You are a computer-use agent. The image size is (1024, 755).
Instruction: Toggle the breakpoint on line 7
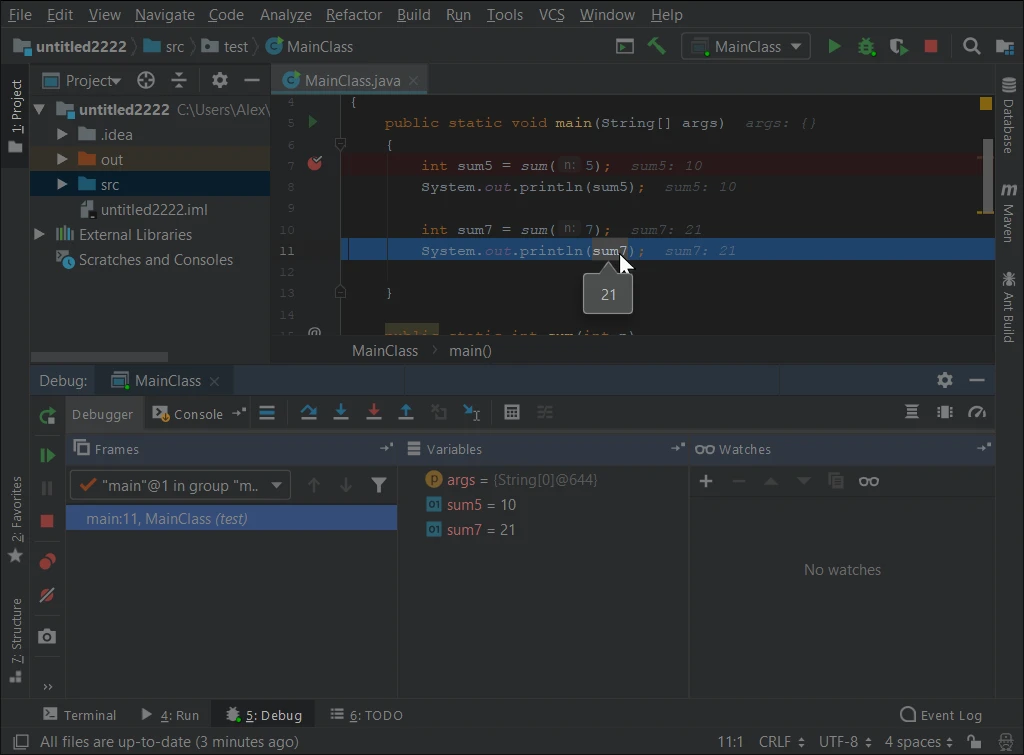(x=315, y=163)
